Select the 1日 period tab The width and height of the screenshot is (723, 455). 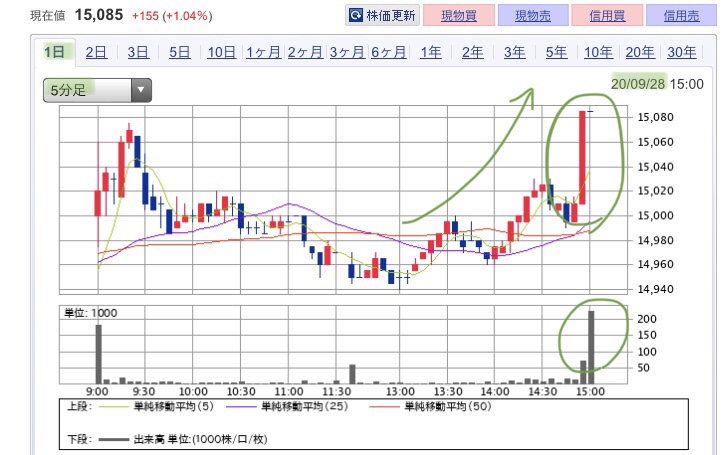54,52
